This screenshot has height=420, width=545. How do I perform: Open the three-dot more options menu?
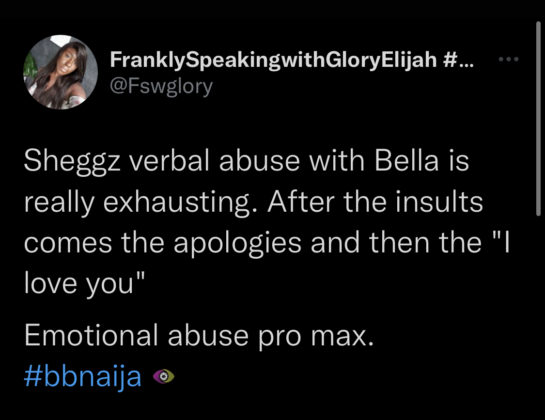tap(509, 59)
